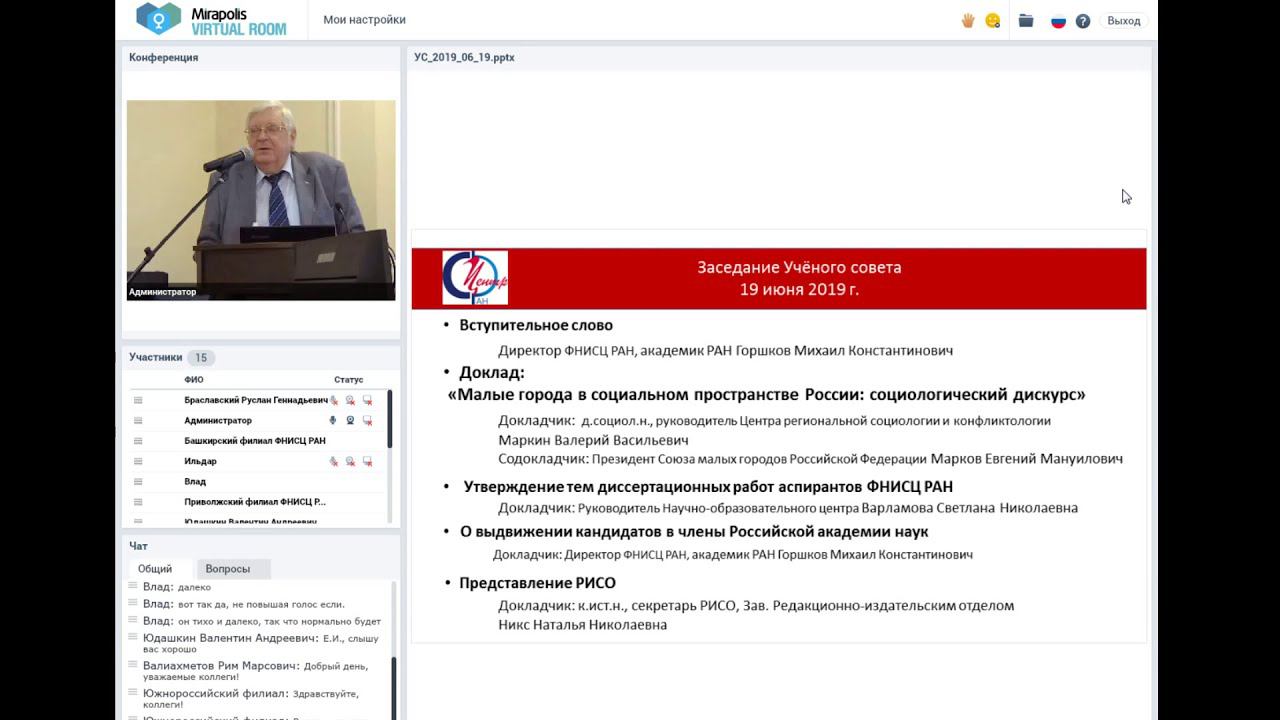Change language via the Russian flag icon

tap(1058, 21)
